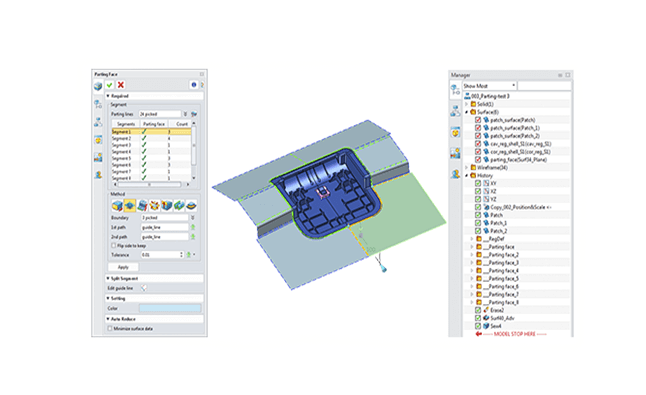Viewport: 646px width, 395px height.
Task: Toggle checkbox for patch_surface(Patch_1)
Action: [478, 128]
